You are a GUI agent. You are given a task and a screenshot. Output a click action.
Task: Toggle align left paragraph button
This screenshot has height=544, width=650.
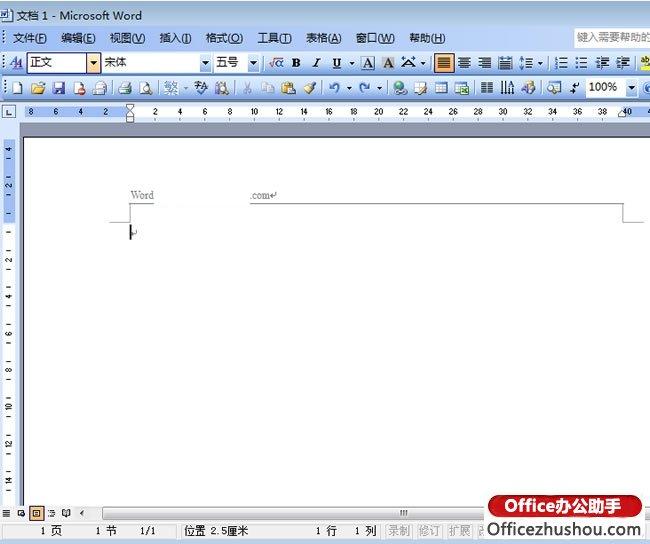(443, 63)
